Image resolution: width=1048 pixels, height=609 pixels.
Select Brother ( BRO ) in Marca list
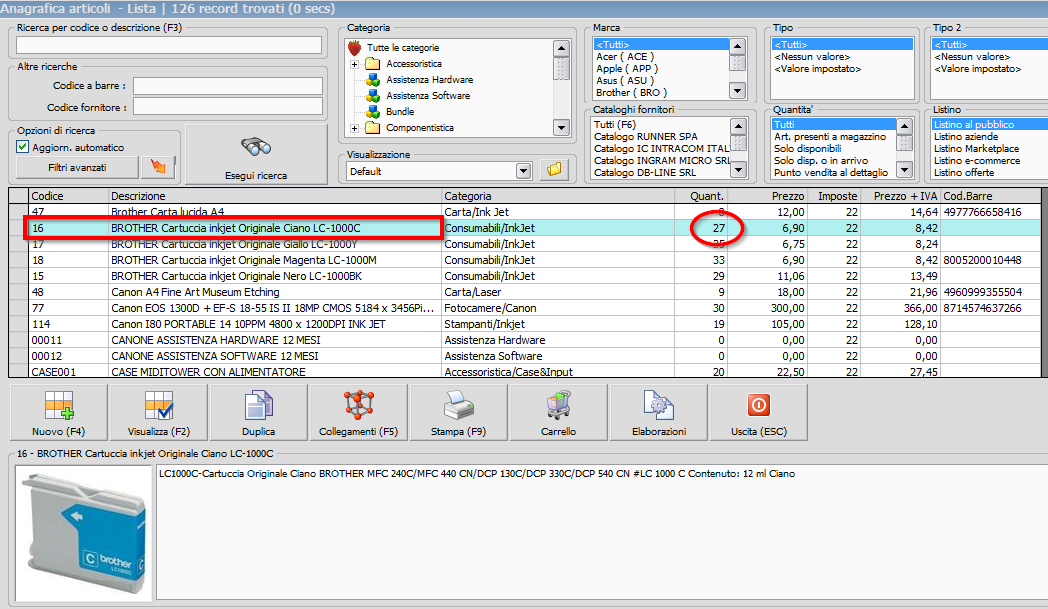coord(631,93)
